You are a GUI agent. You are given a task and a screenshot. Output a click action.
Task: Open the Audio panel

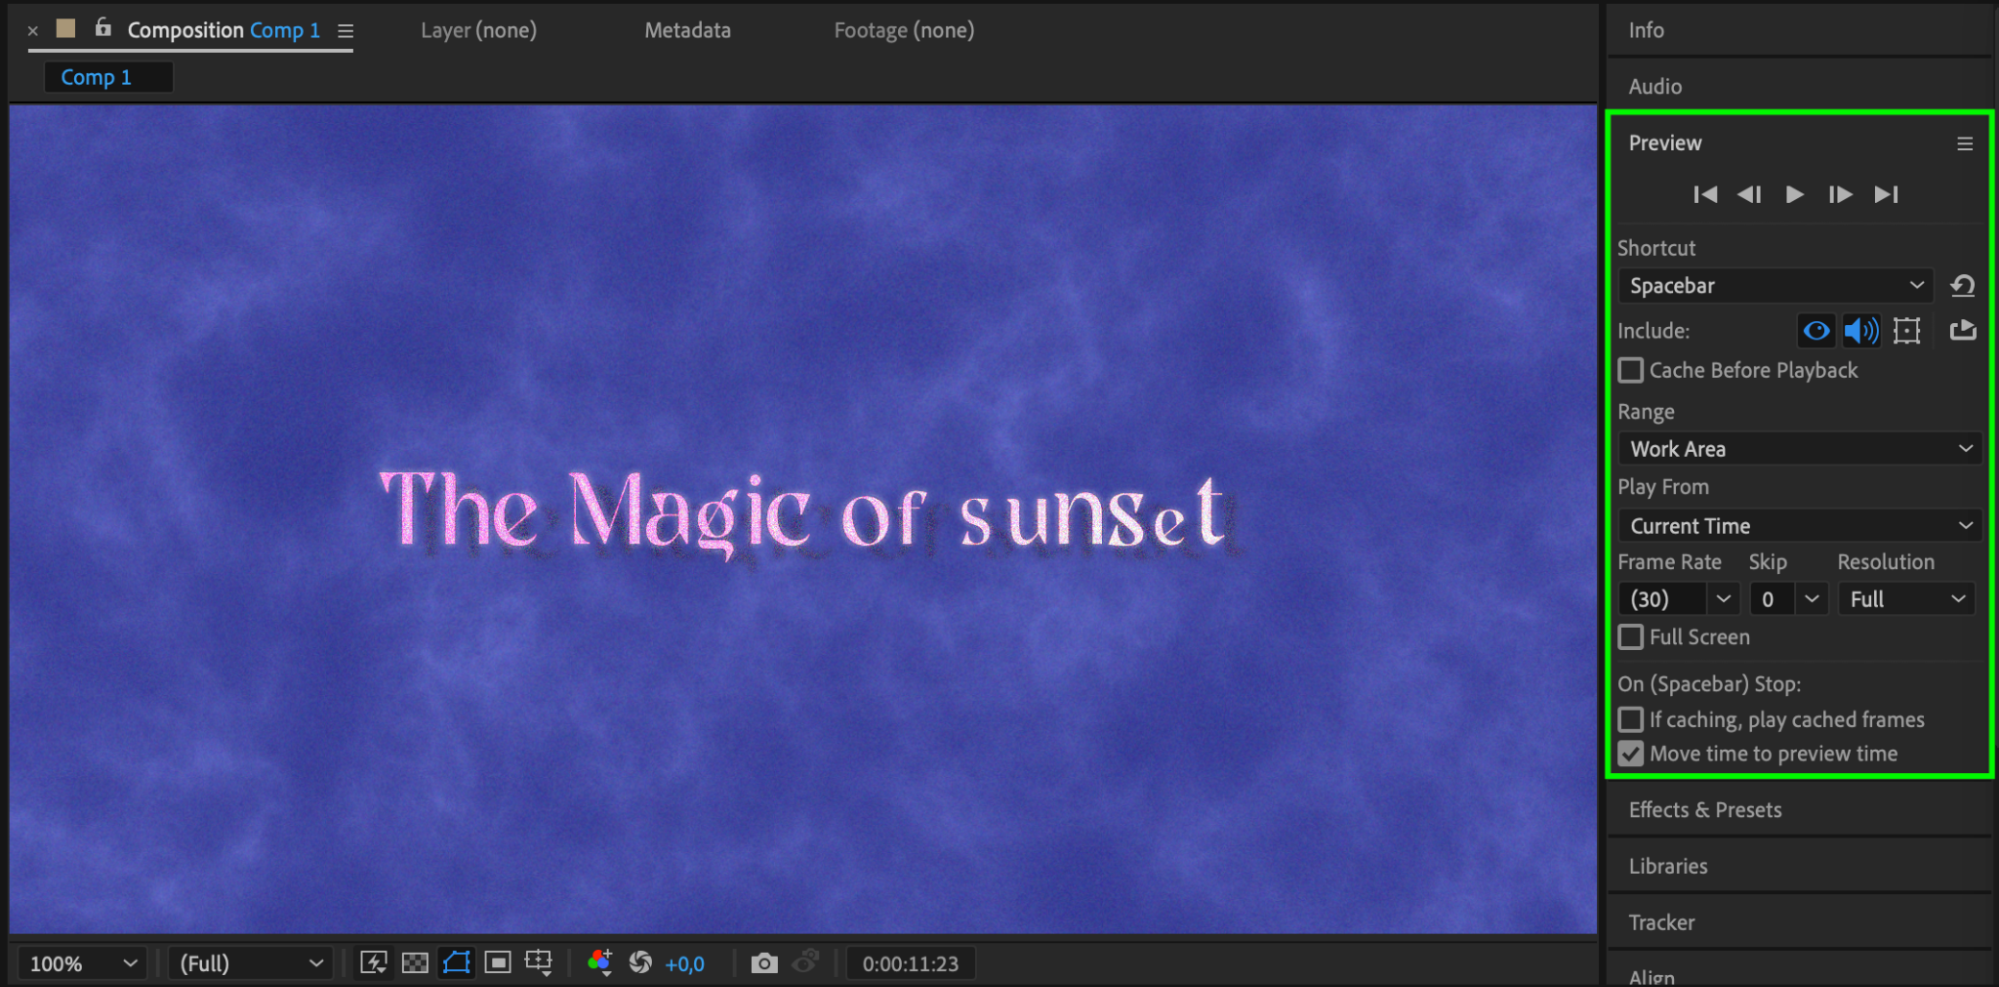(1655, 86)
